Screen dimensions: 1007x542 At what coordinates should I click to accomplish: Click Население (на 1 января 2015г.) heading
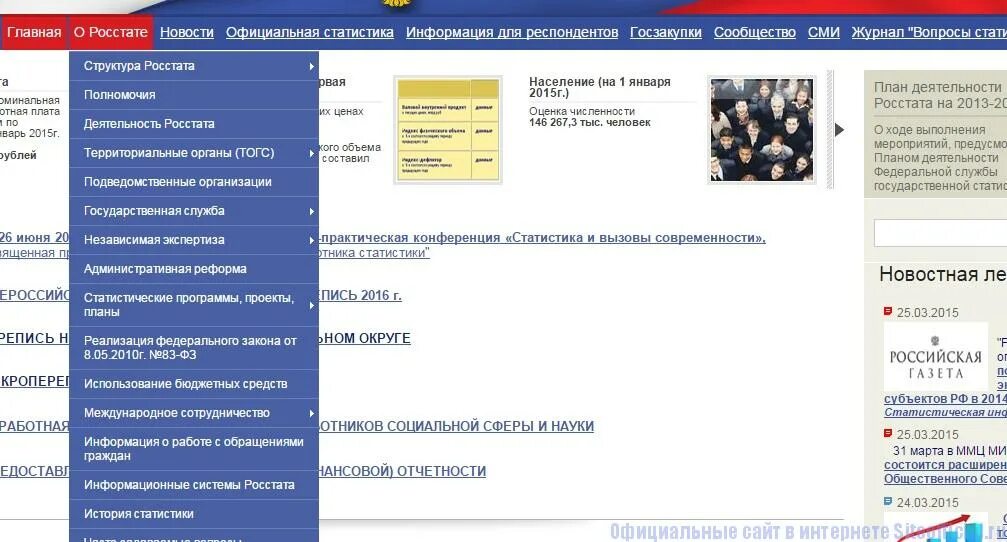click(600, 87)
